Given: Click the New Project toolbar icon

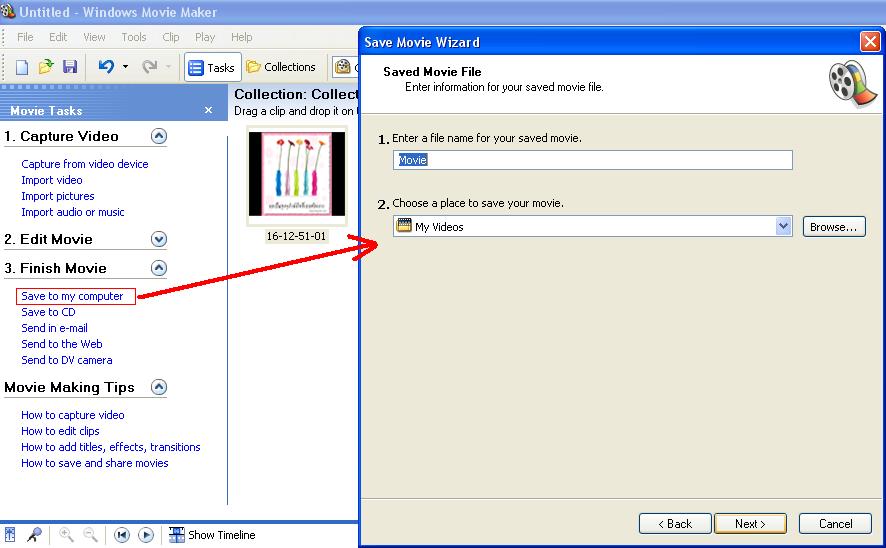Looking at the screenshot, I should (21, 67).
